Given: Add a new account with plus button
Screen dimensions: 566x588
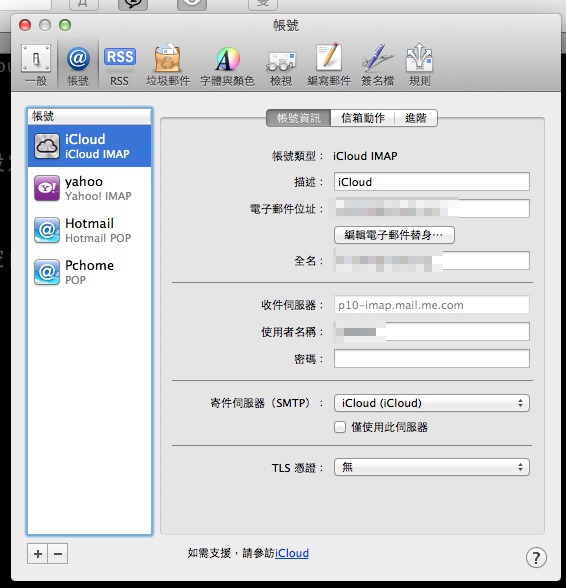Looking at the screenshot, I should [38, 554].
